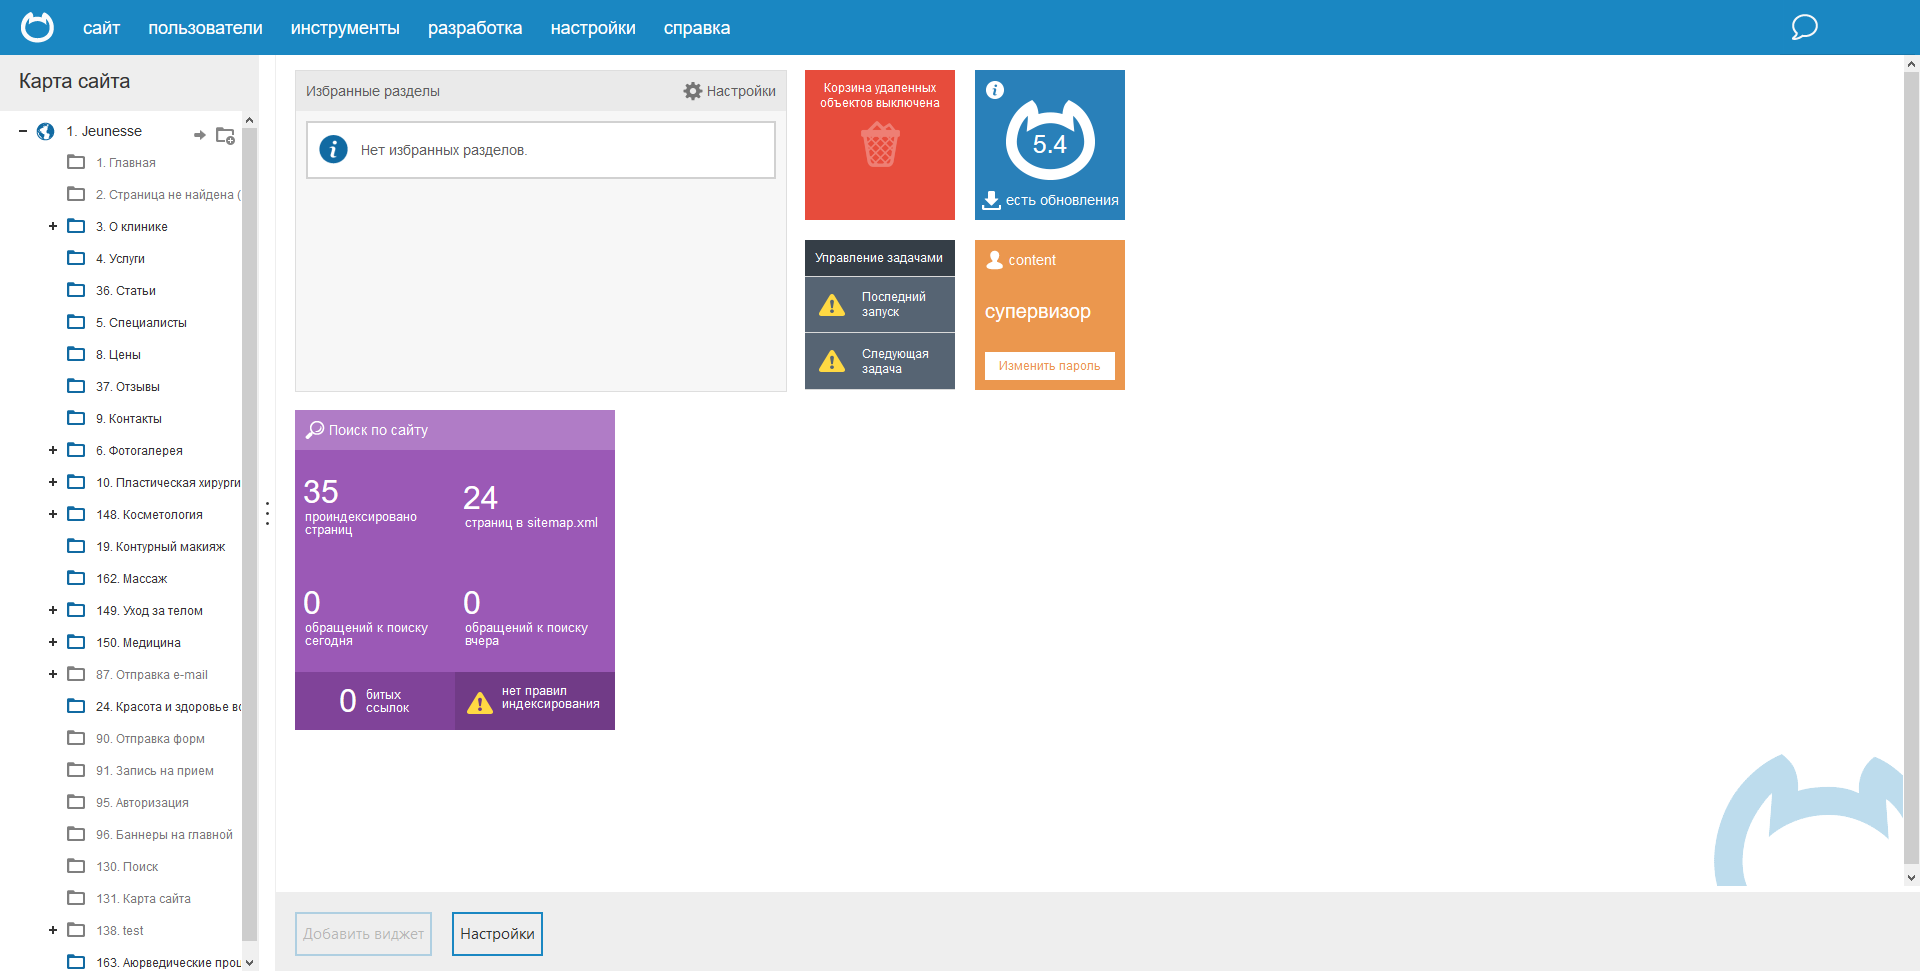Click the site tree vertical scrollbar
1920x971 pixels.
(249, 535)
